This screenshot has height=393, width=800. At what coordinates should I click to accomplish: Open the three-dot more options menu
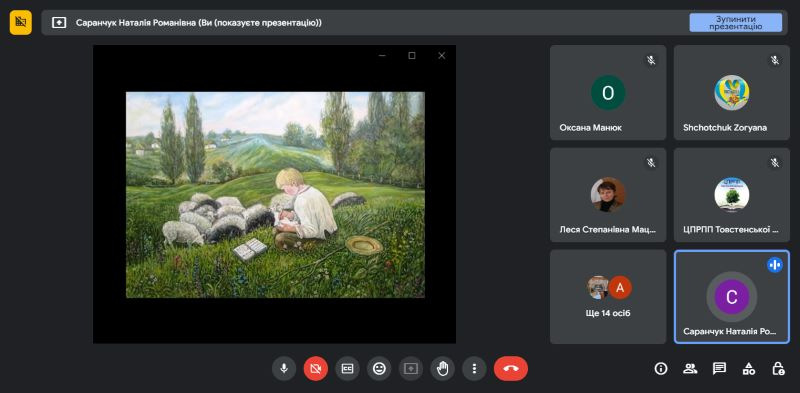[474, 369]
